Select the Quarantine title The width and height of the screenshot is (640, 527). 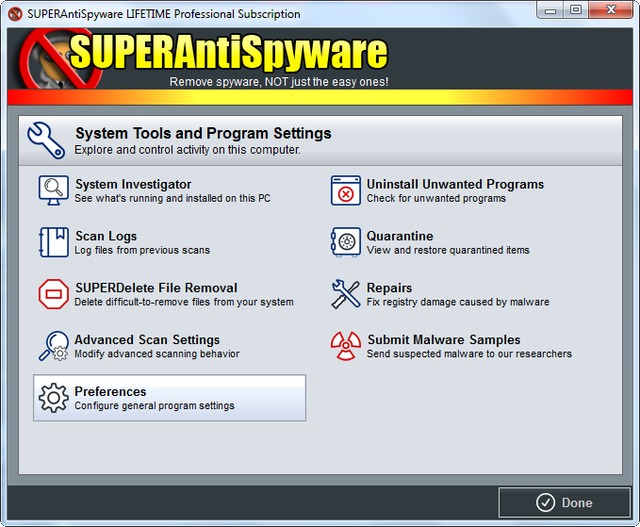(x=400, y=236)
